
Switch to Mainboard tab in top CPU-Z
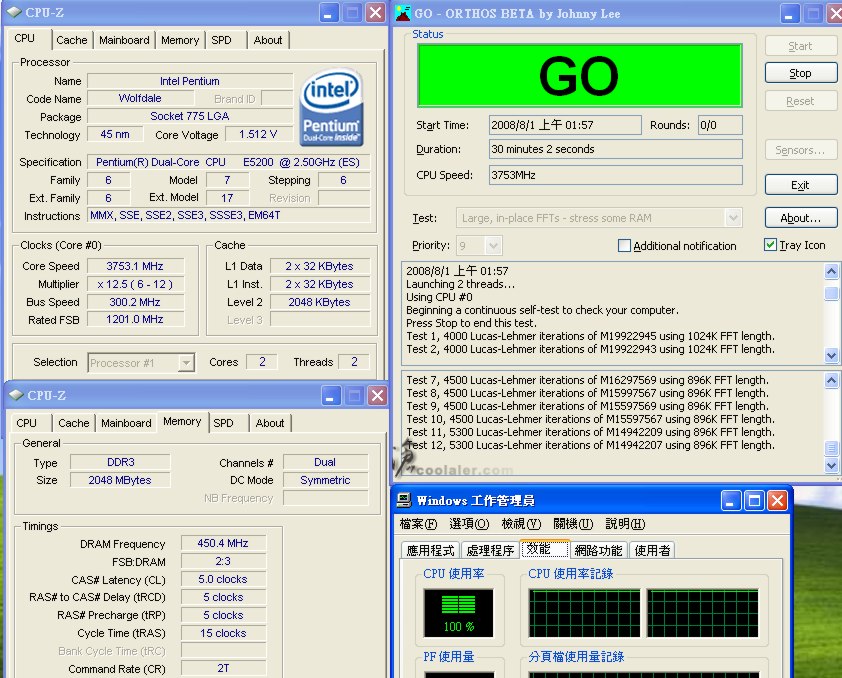coord(124,40)
